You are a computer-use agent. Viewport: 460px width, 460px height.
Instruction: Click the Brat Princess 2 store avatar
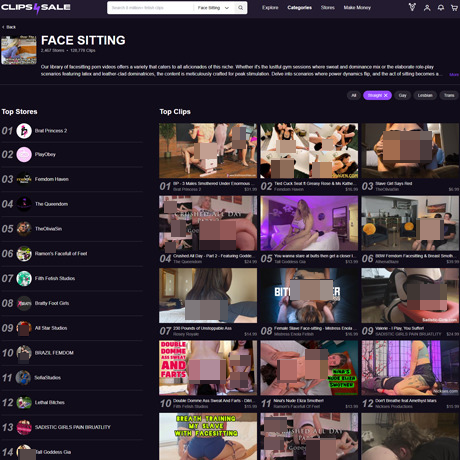(24, 131)
